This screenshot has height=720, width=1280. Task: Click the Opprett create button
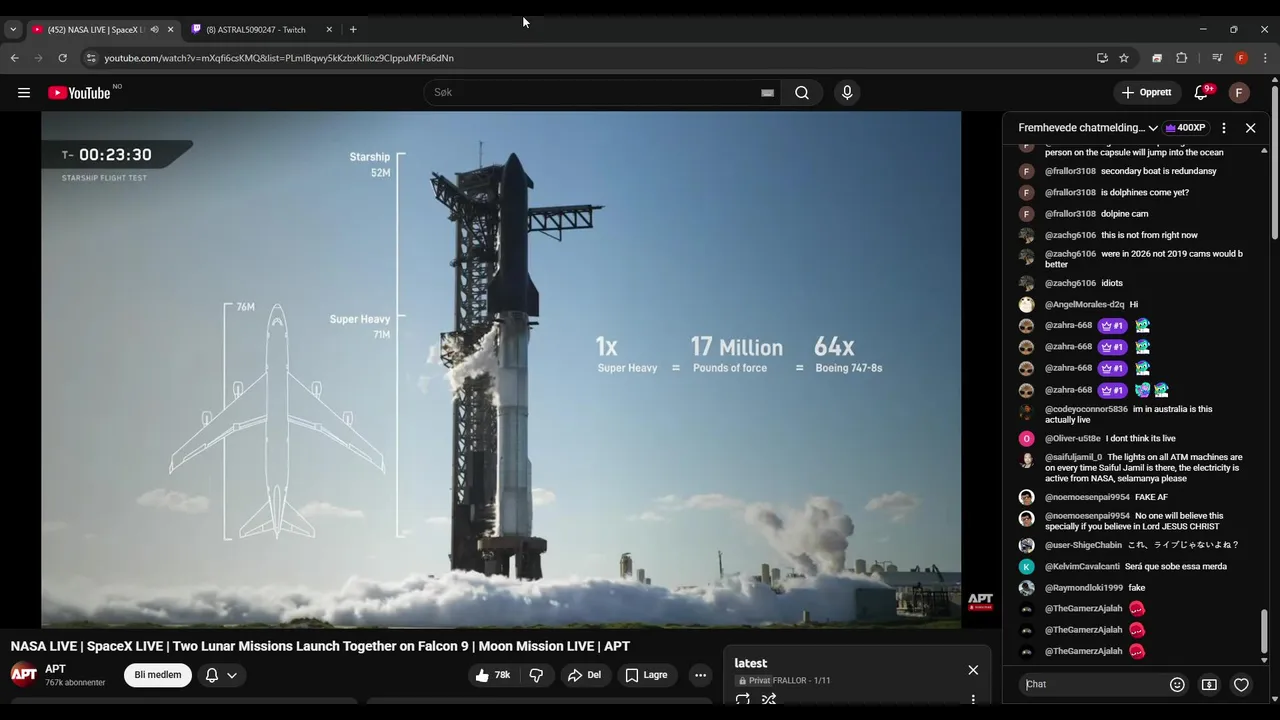coord(1147,93)
